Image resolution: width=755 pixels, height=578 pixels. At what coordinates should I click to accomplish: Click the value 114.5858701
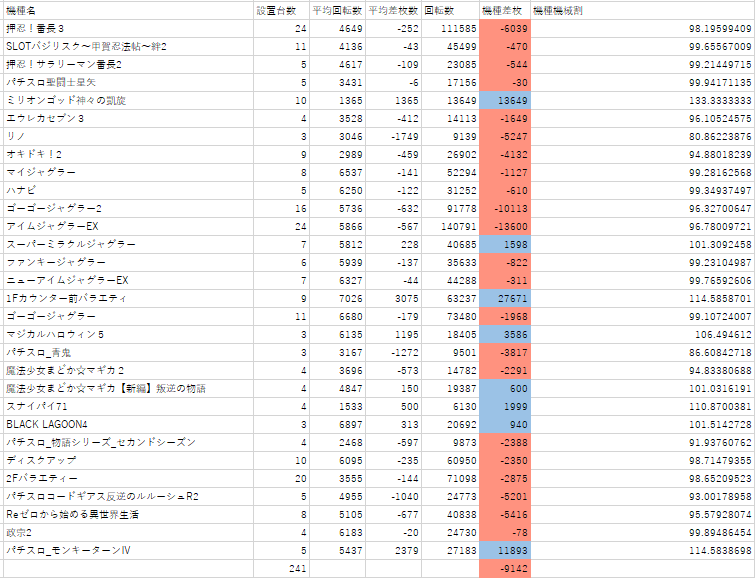coord(642,299)
